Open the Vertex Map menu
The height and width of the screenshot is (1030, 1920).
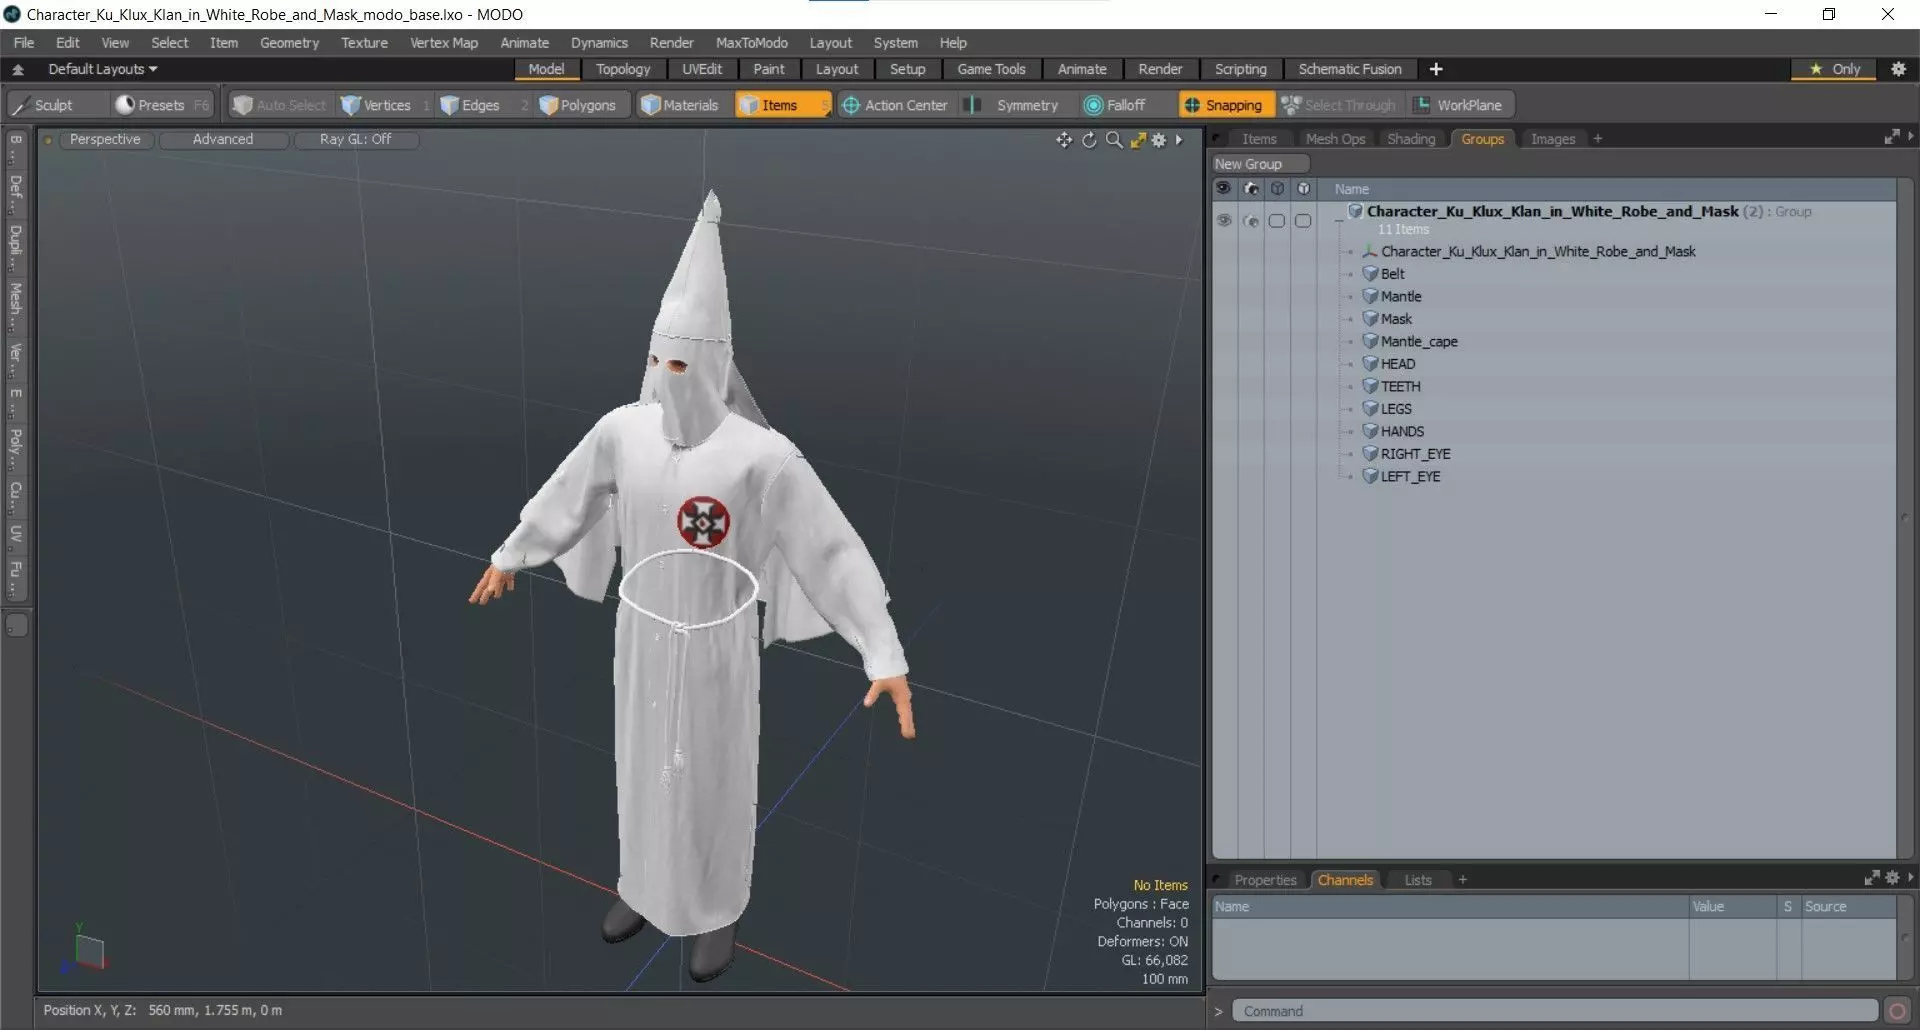[x=444, y=43]
